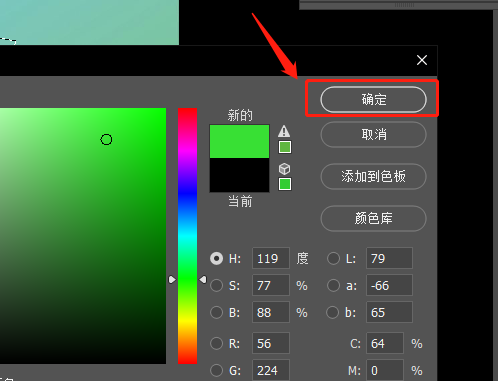Click the 当前 label below preview

[x=240, y=201]
